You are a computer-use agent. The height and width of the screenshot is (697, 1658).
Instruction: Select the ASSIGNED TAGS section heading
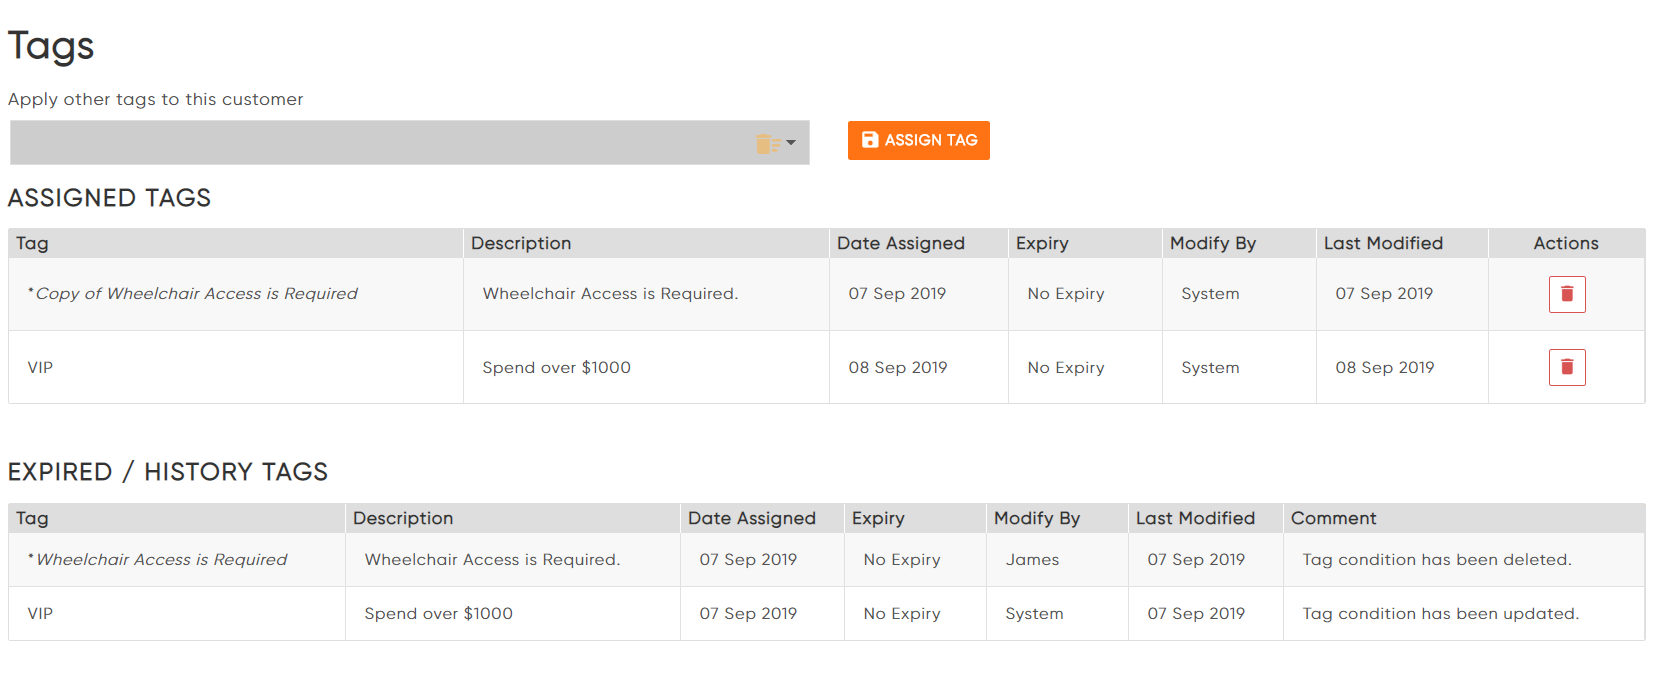pos(109,197)
